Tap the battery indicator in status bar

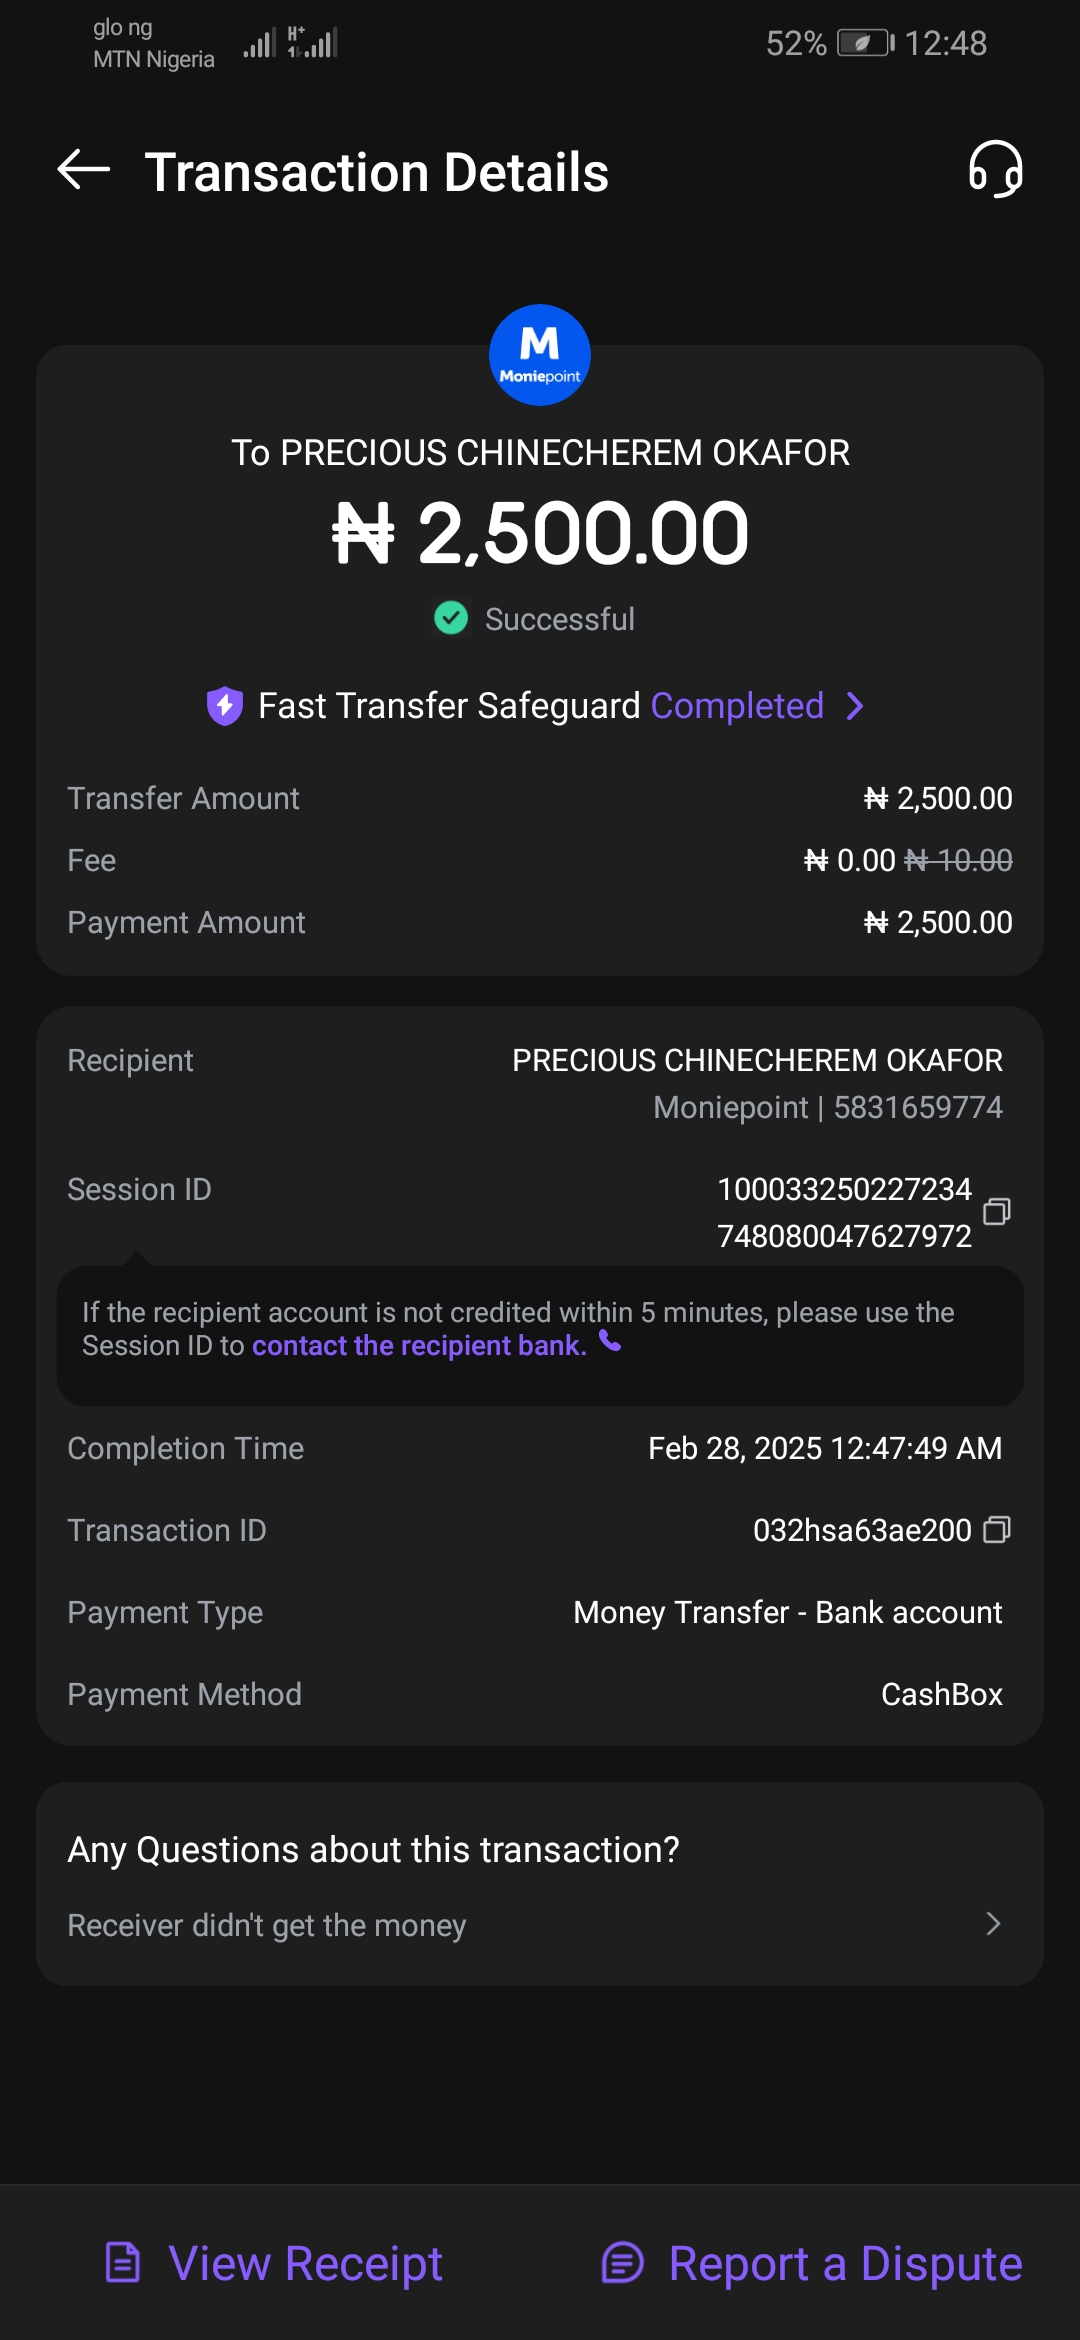864,44
